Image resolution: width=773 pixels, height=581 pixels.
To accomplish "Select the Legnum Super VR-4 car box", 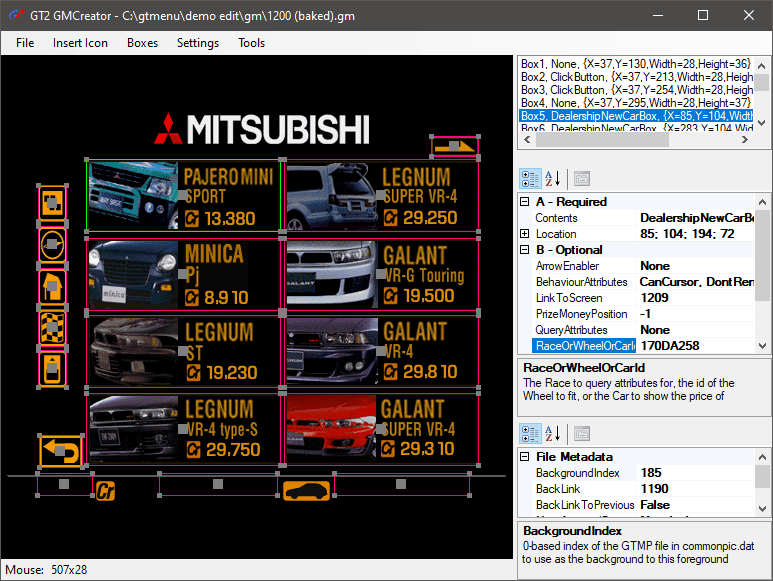I will tap(382, 196).
